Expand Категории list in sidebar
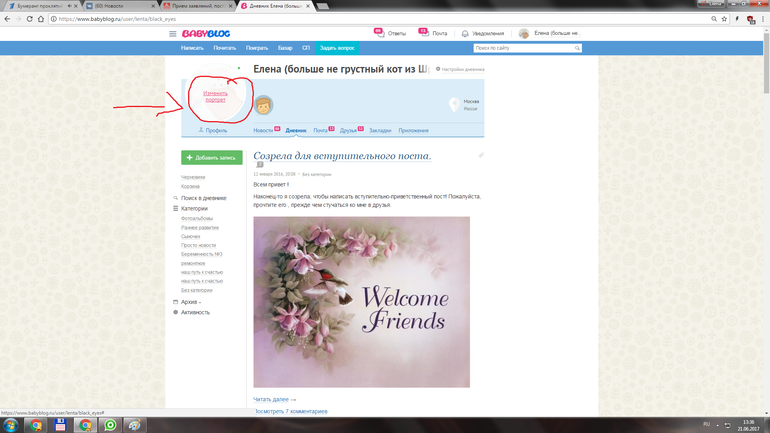Image resolution: width=770 pixels, height=433 pixels. [x=194, y=209]
